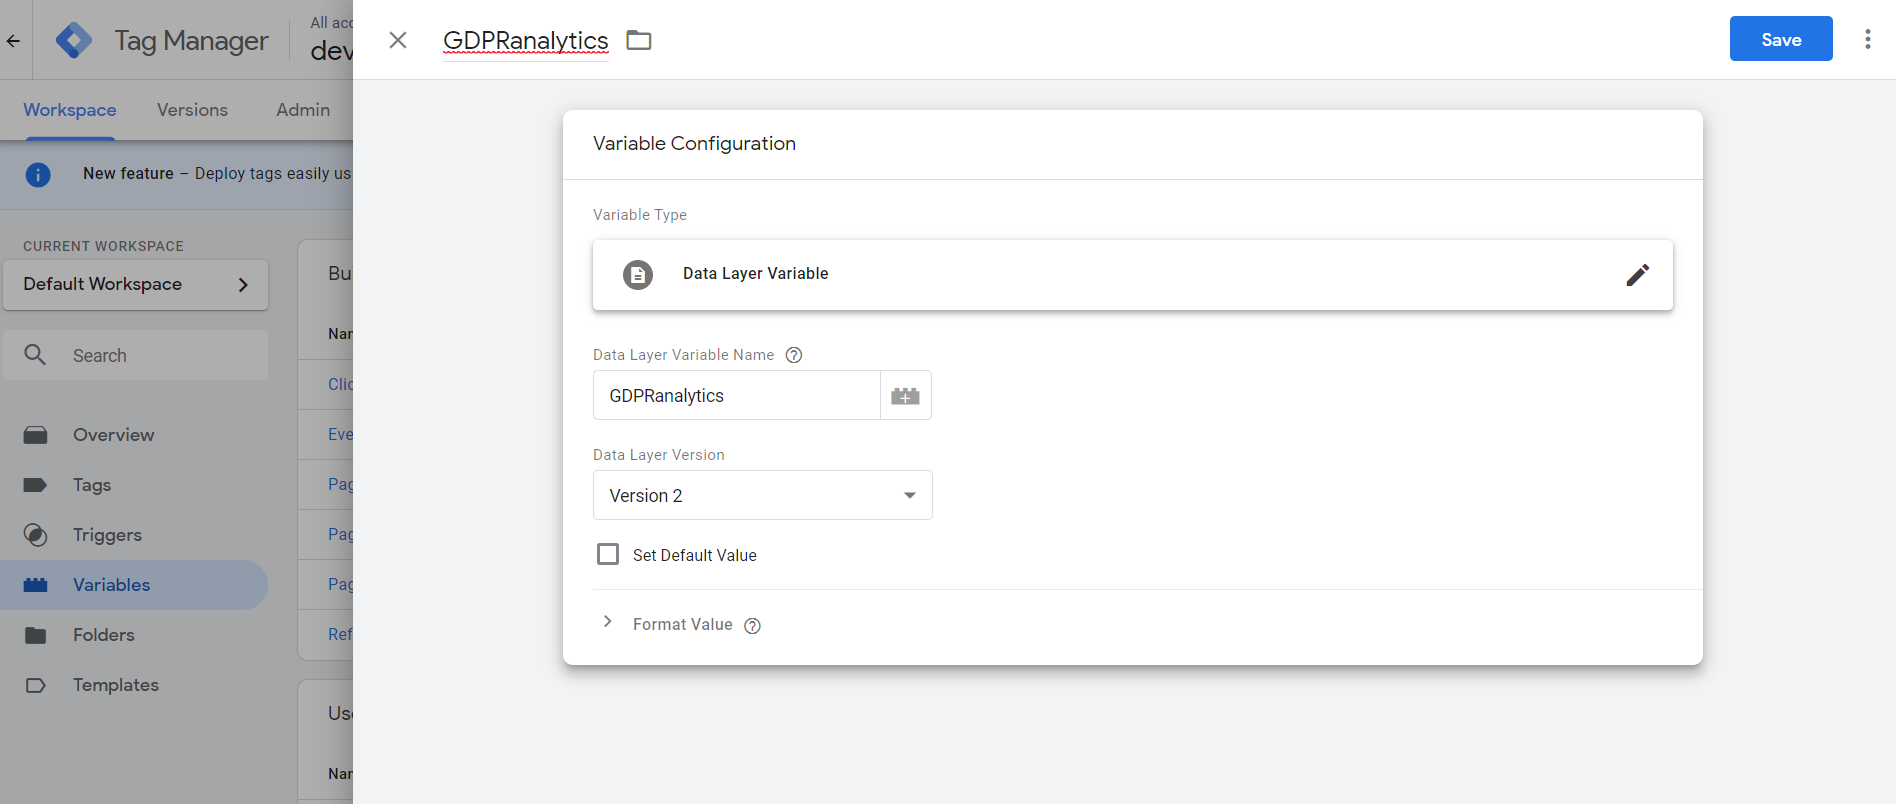
Task: Click the Variable Configuration heading
Action: click(x=694, y=143)
